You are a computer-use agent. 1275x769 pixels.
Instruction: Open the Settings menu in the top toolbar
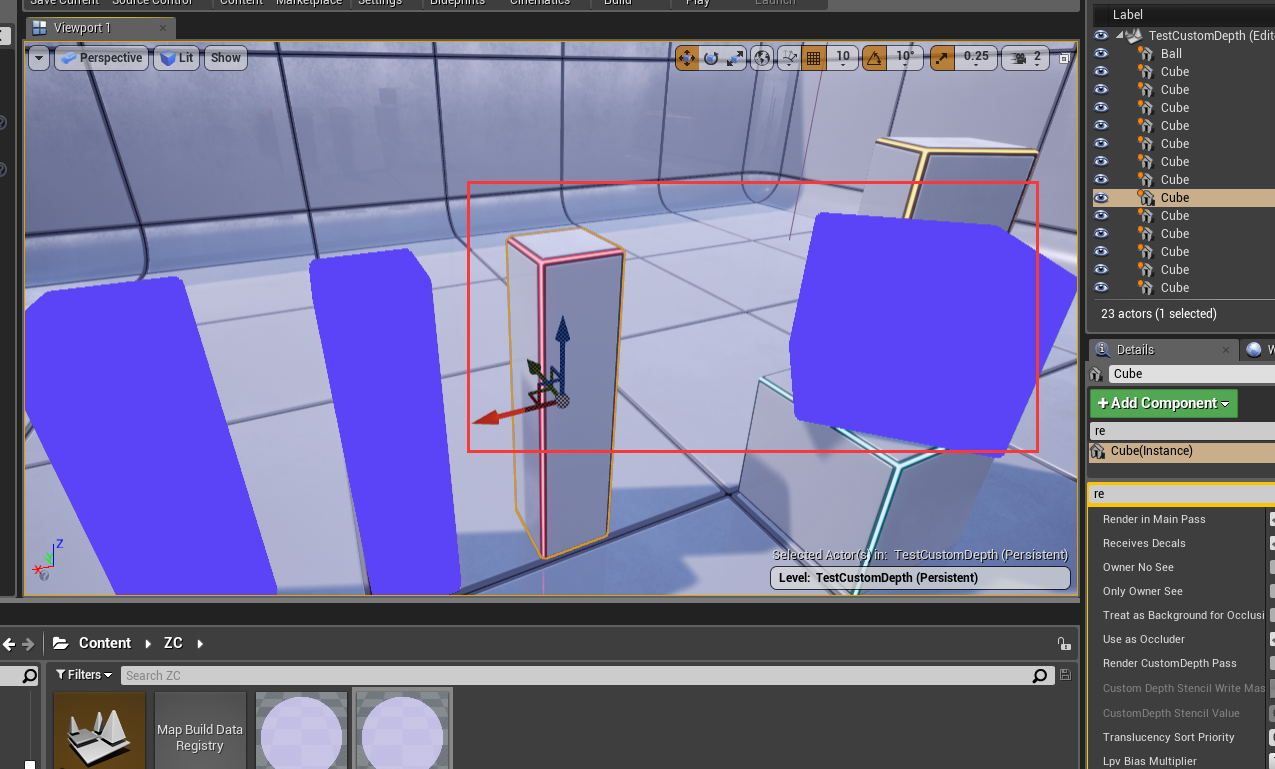click(380, 3)
